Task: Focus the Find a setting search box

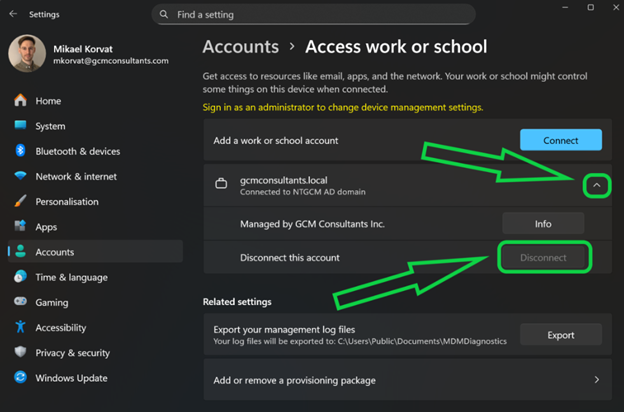Action: point(314,15)
